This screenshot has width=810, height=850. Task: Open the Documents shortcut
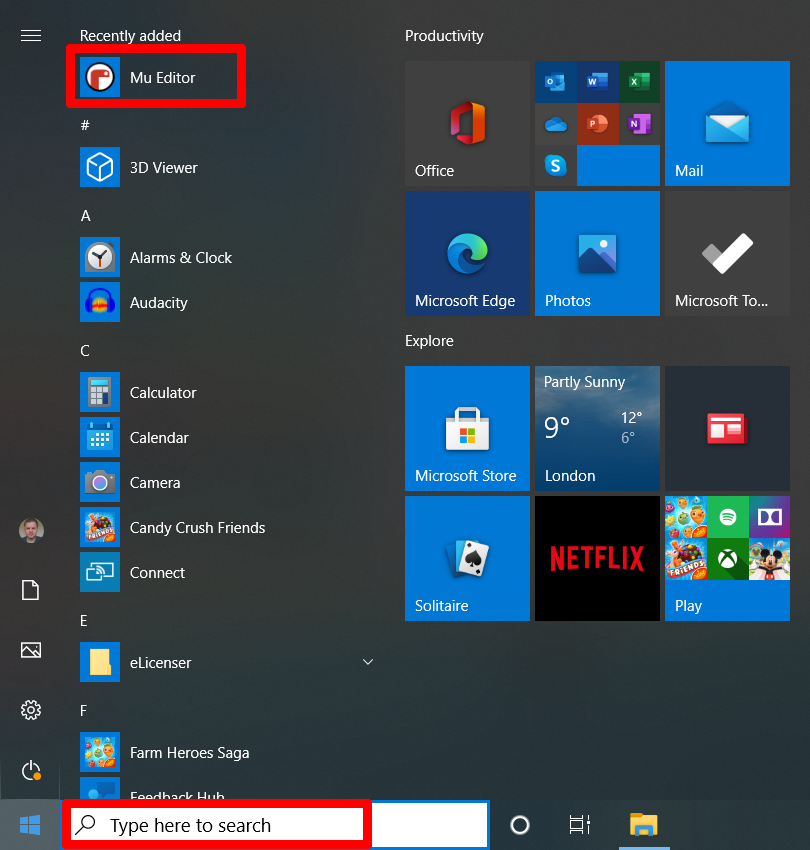30,590
